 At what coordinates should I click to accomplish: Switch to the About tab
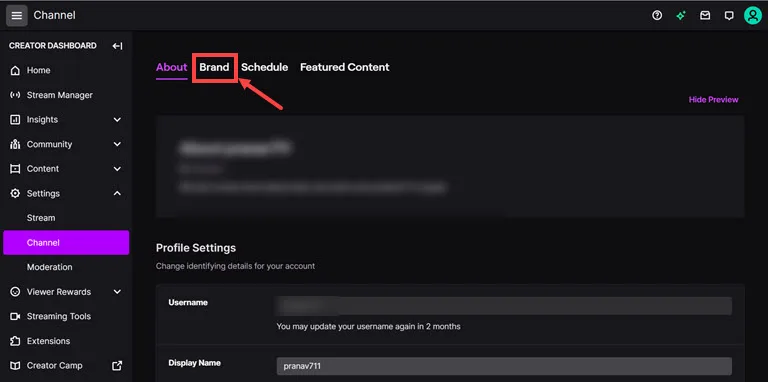pyautogui.click(x=171, y=68)
